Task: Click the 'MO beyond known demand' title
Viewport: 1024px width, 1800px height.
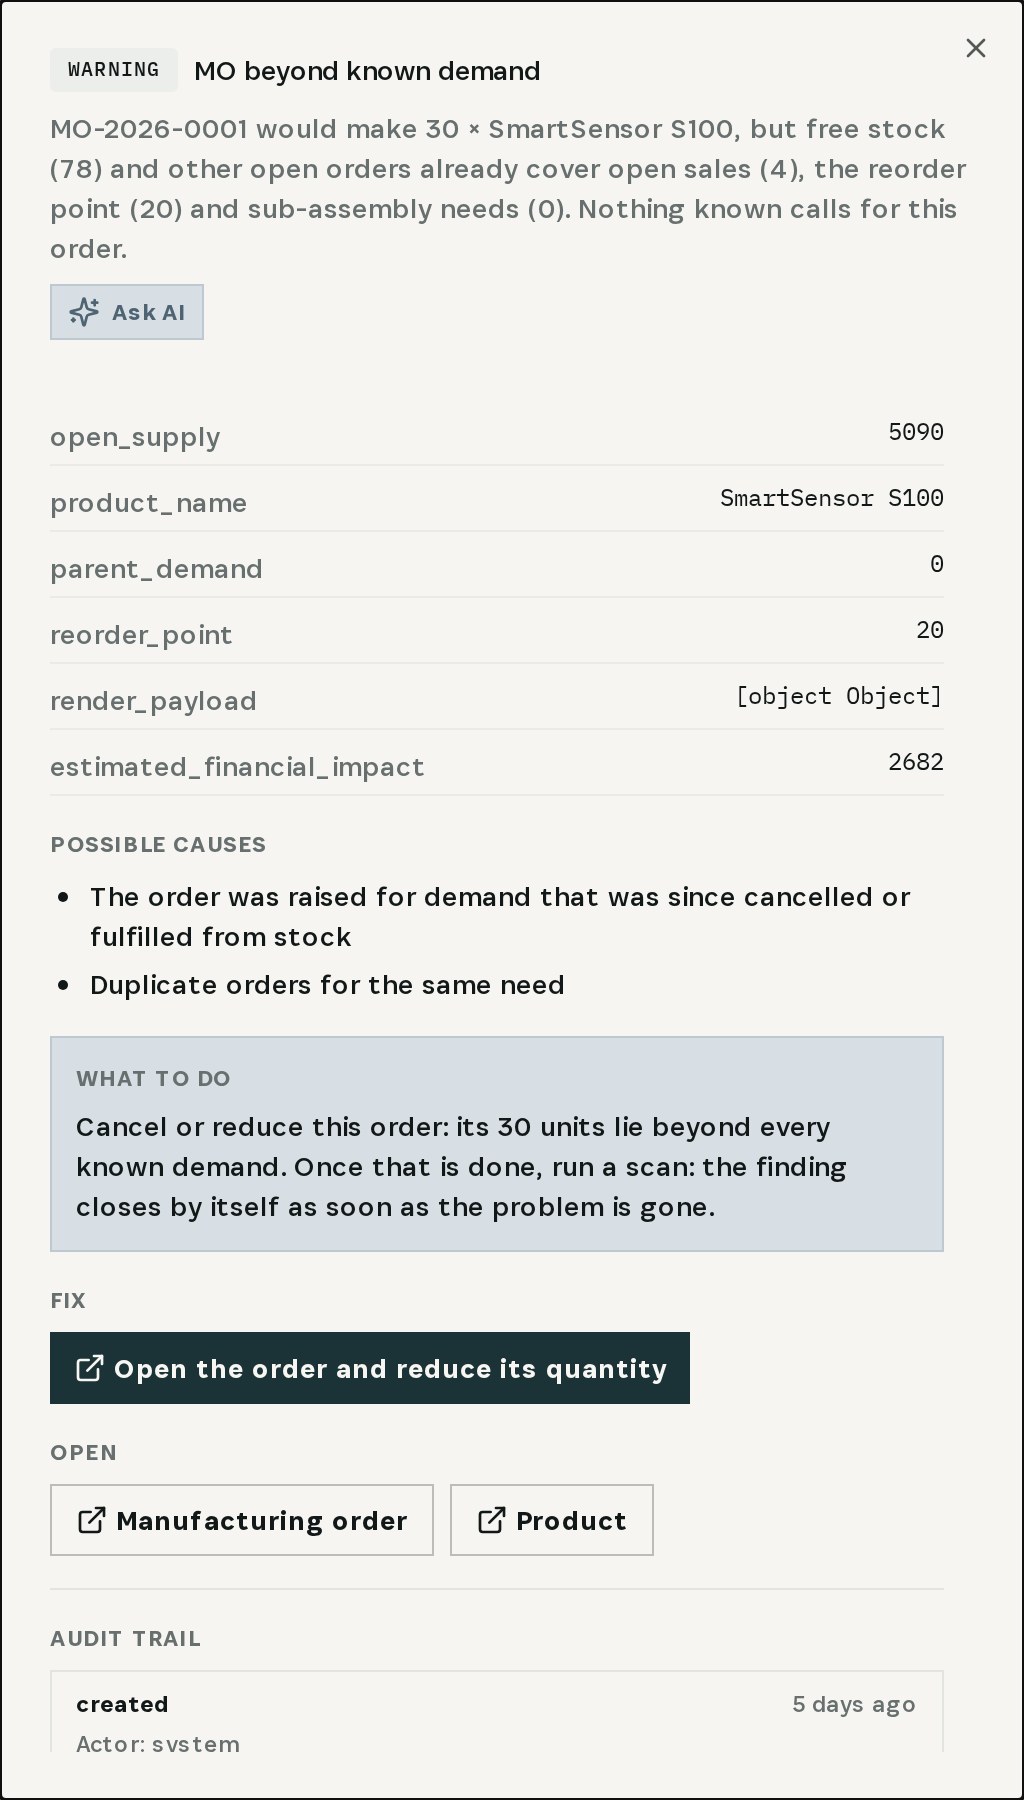Action: (367, 71)
